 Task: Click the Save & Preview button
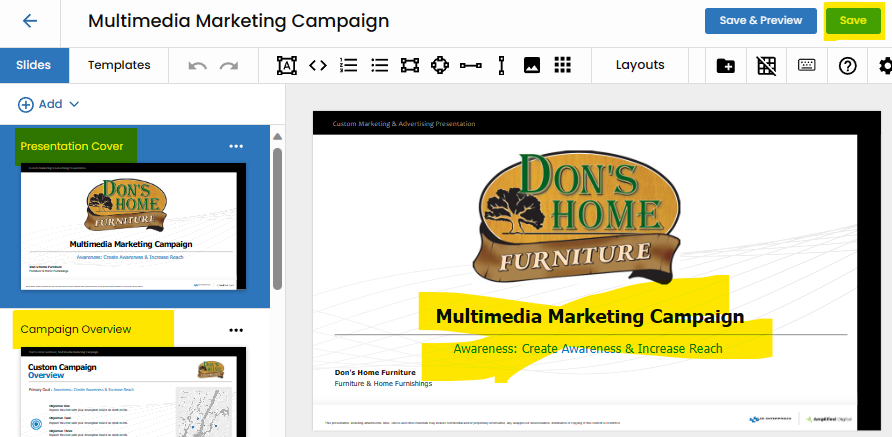(760, 21)
